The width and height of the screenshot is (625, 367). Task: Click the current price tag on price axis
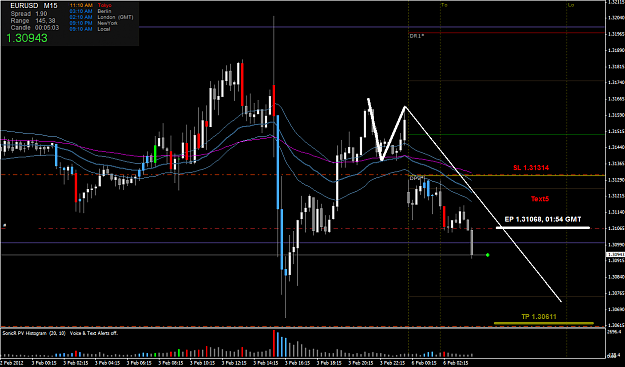615,254
